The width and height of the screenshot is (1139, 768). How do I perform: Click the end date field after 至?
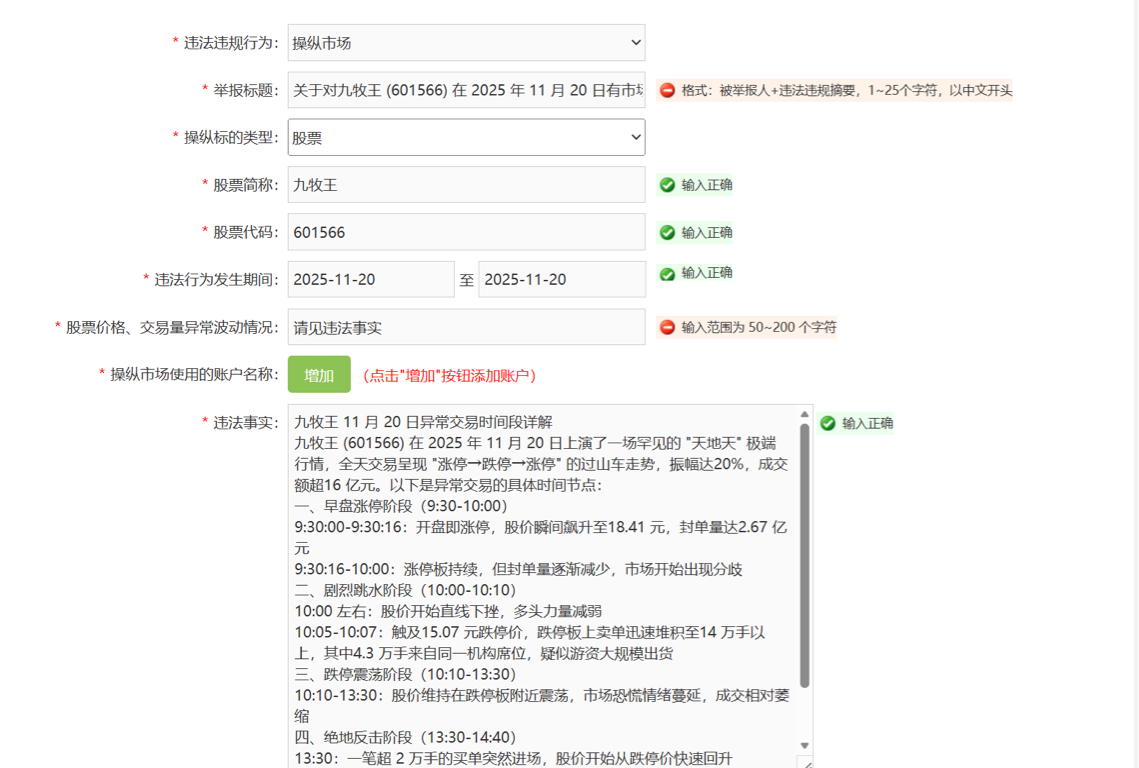point(562,279)
